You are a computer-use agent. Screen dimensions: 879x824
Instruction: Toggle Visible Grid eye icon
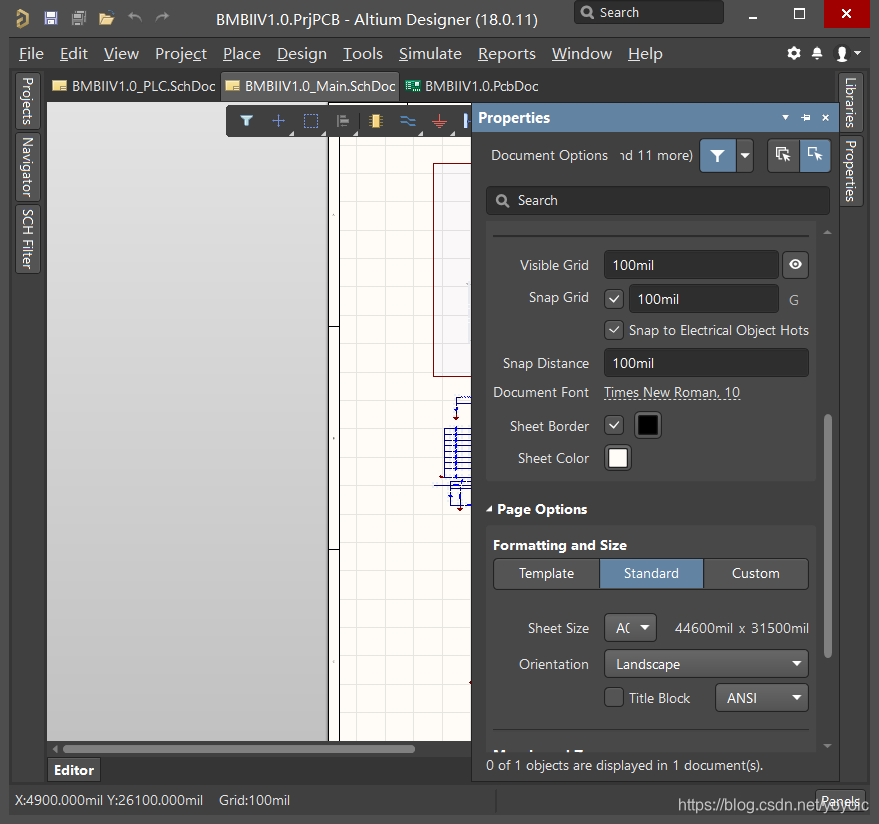[795, 265]
